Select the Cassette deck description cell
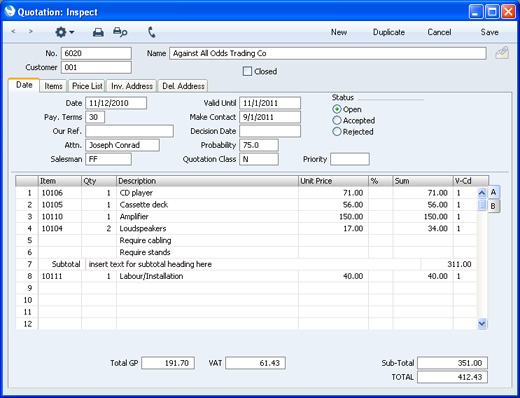 pos(207,205)
